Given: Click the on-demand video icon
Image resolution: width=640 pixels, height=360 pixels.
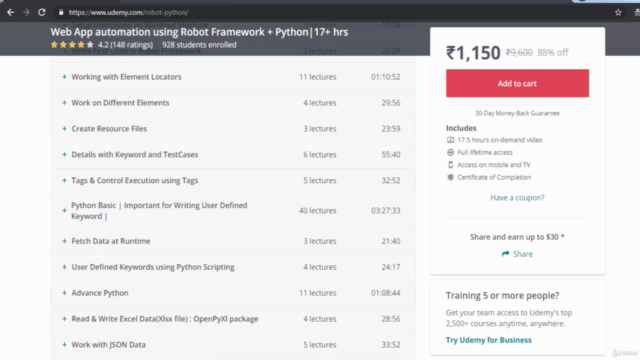Looking at the screenshot, I should point(450,140).
